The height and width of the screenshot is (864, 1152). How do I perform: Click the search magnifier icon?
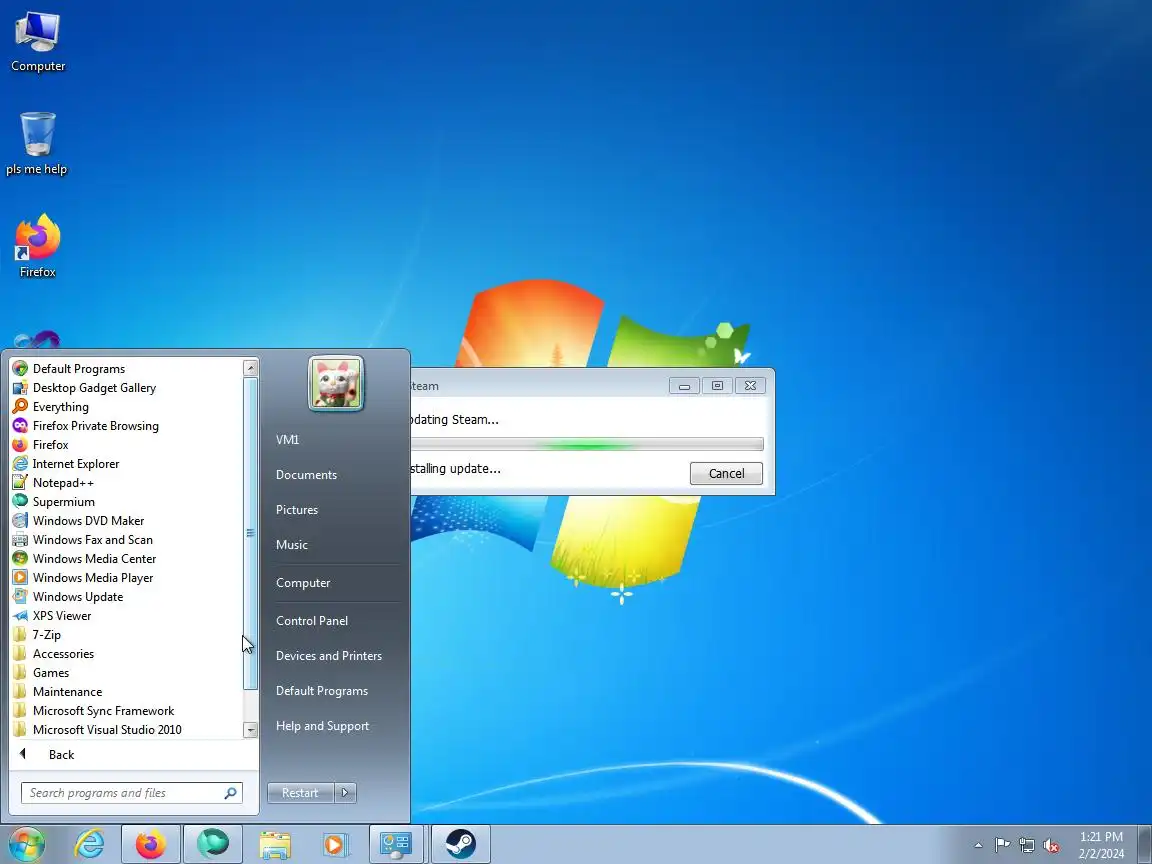pyautogui.click(x=231, y=793)
